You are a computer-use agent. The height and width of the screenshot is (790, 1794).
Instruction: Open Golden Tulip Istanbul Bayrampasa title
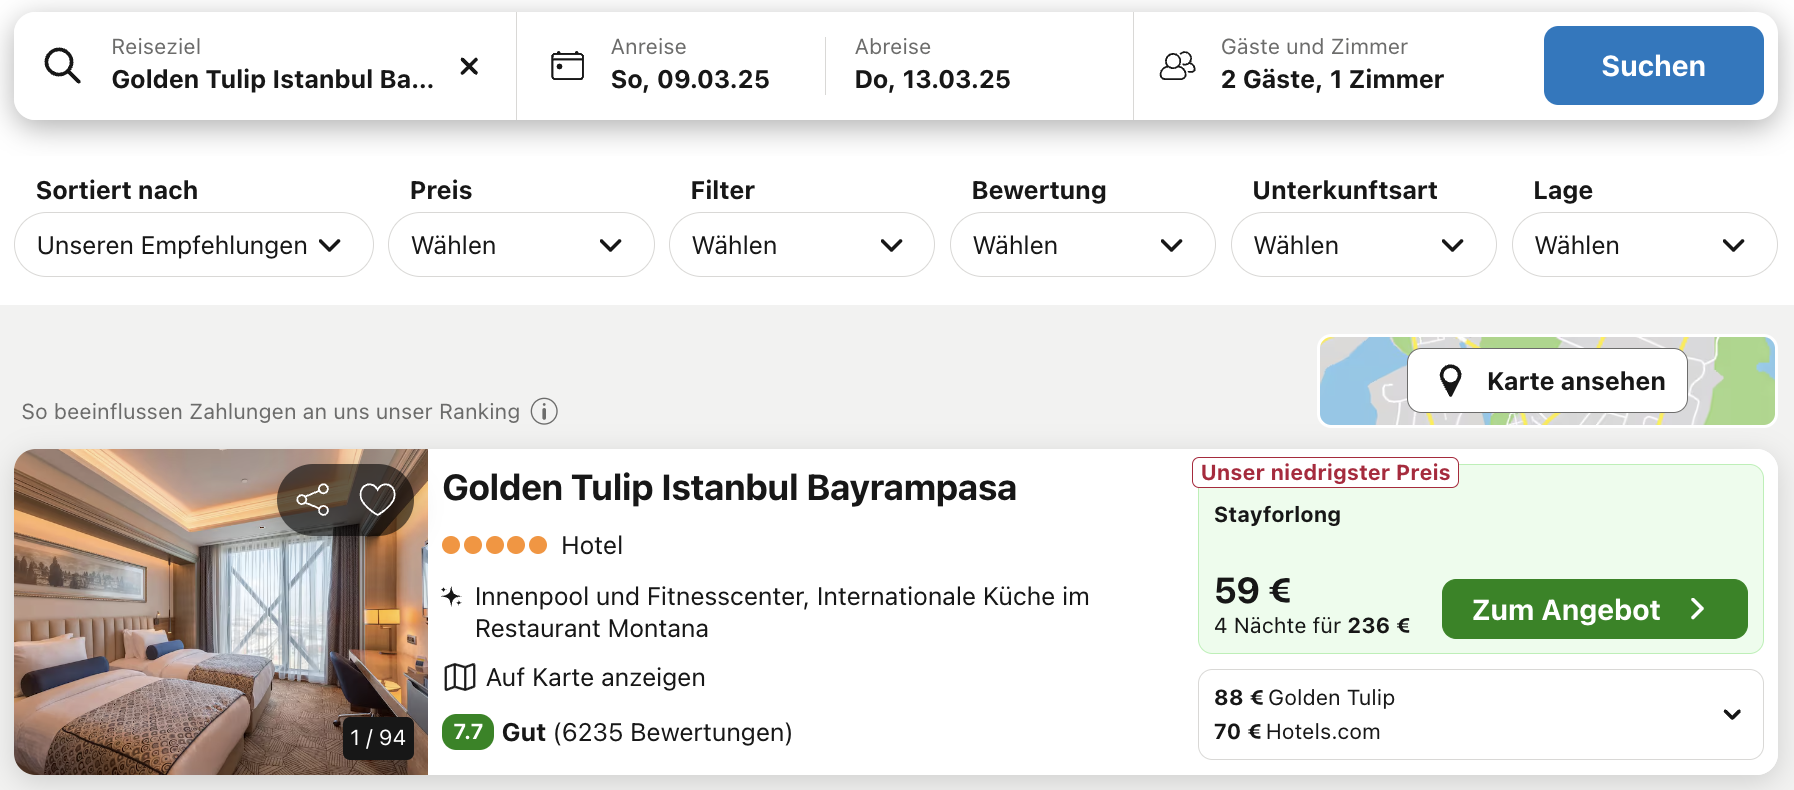[x=729, y=488]
